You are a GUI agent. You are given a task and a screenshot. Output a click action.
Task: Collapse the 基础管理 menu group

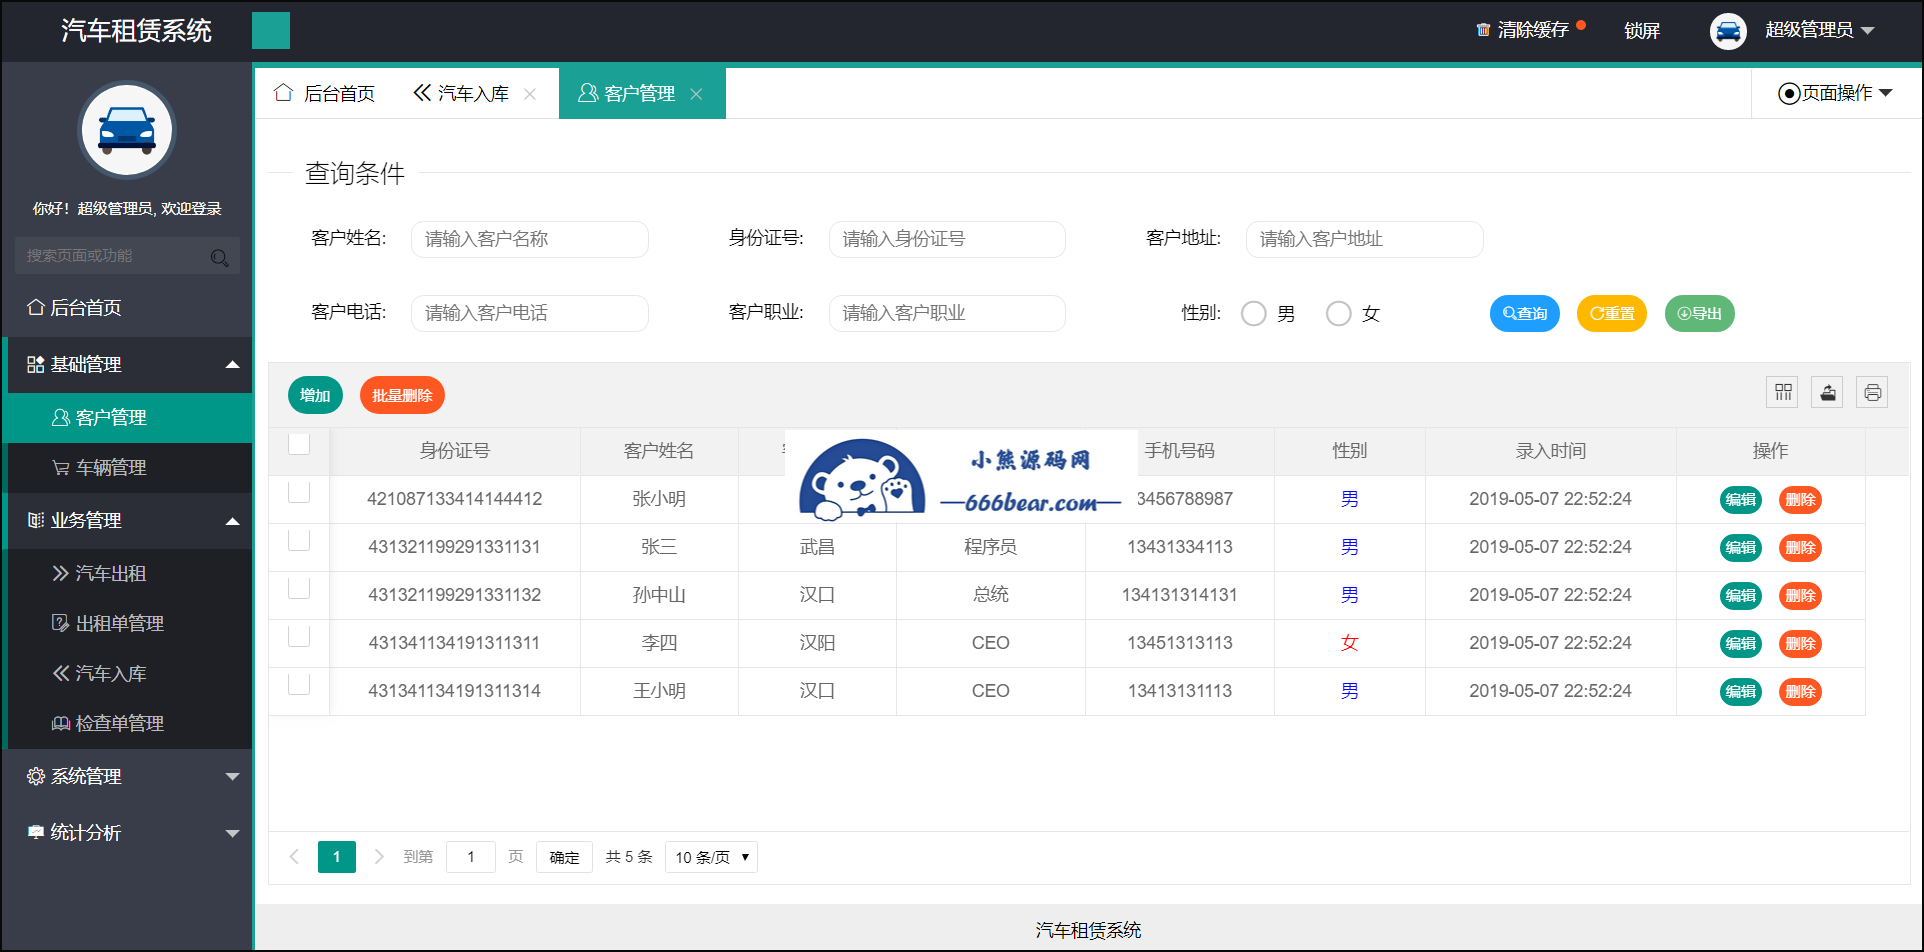point(127,365)
